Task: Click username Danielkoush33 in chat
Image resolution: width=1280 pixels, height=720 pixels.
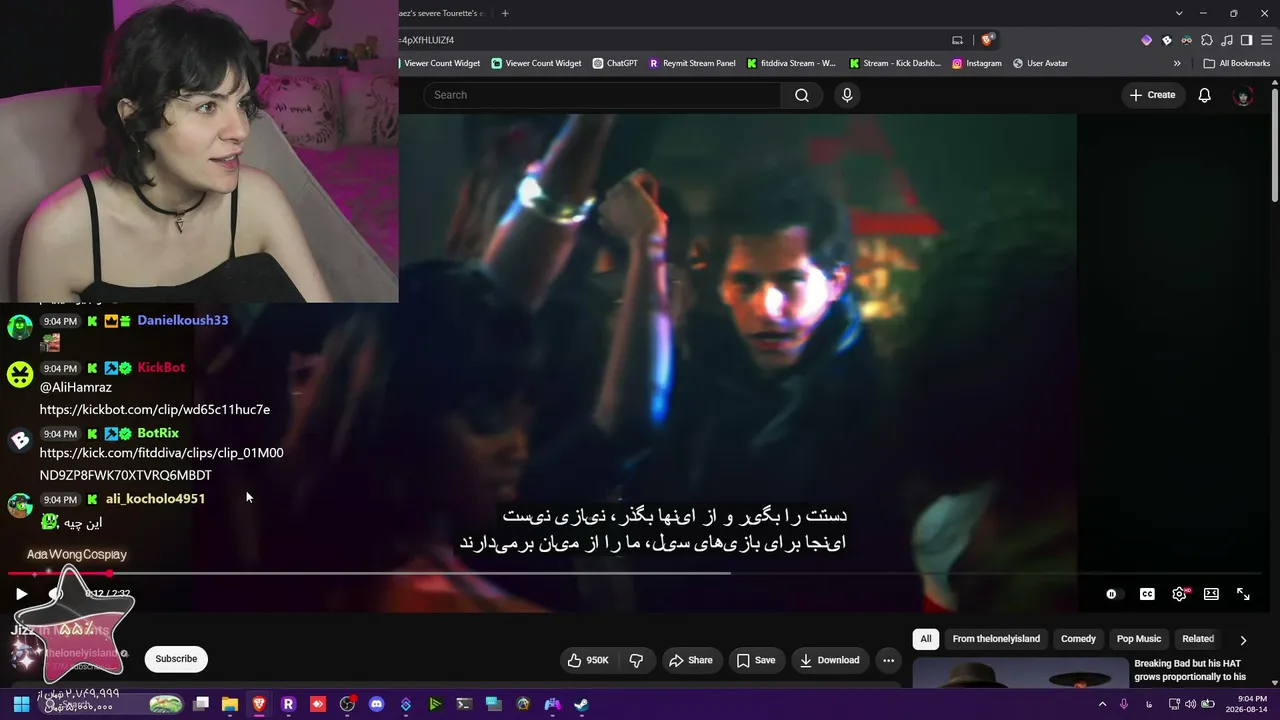Action: (x=183, y=321)
